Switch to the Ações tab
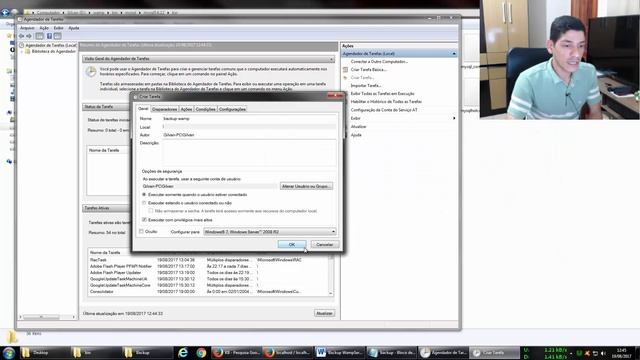This screenshot has height=360, width=640. point(186,109)
